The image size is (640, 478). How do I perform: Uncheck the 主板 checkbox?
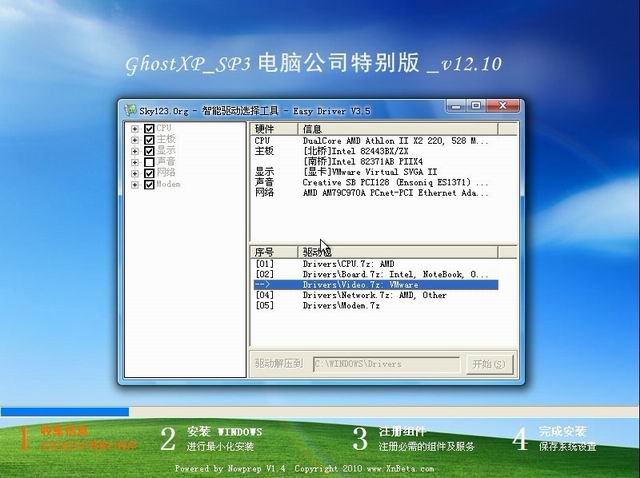pyautogui.click(x=149, y=140)
